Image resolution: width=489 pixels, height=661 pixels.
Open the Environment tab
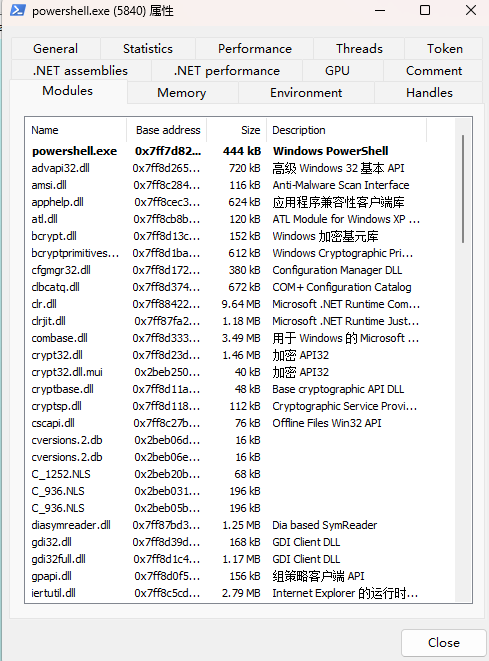pos(306,92)
